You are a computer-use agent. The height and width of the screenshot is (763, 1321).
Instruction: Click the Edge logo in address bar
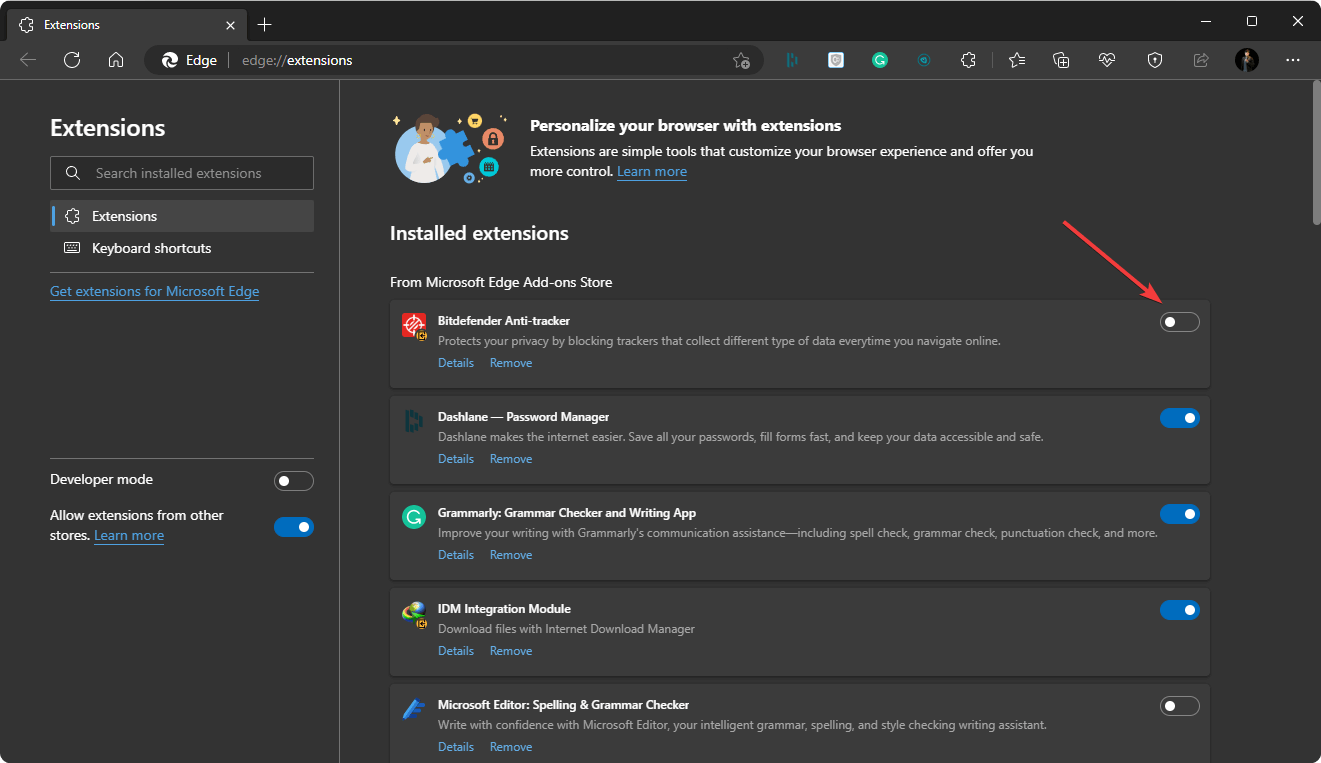170,60
